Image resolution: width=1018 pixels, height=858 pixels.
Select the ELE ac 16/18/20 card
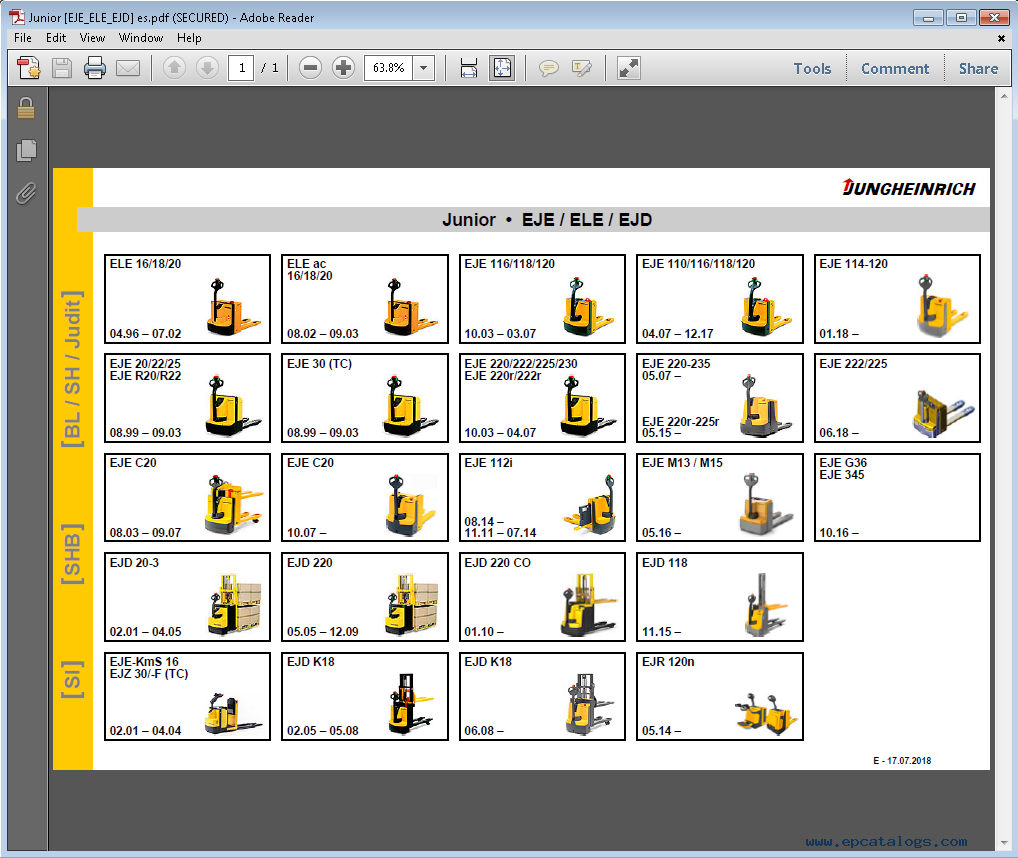[x=364, y=299]
